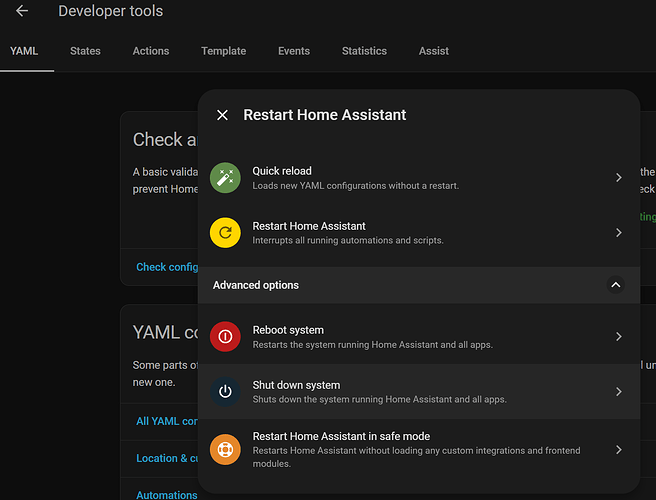Click the Developer tools page title

pyautogui.click(x=110, y=11)
